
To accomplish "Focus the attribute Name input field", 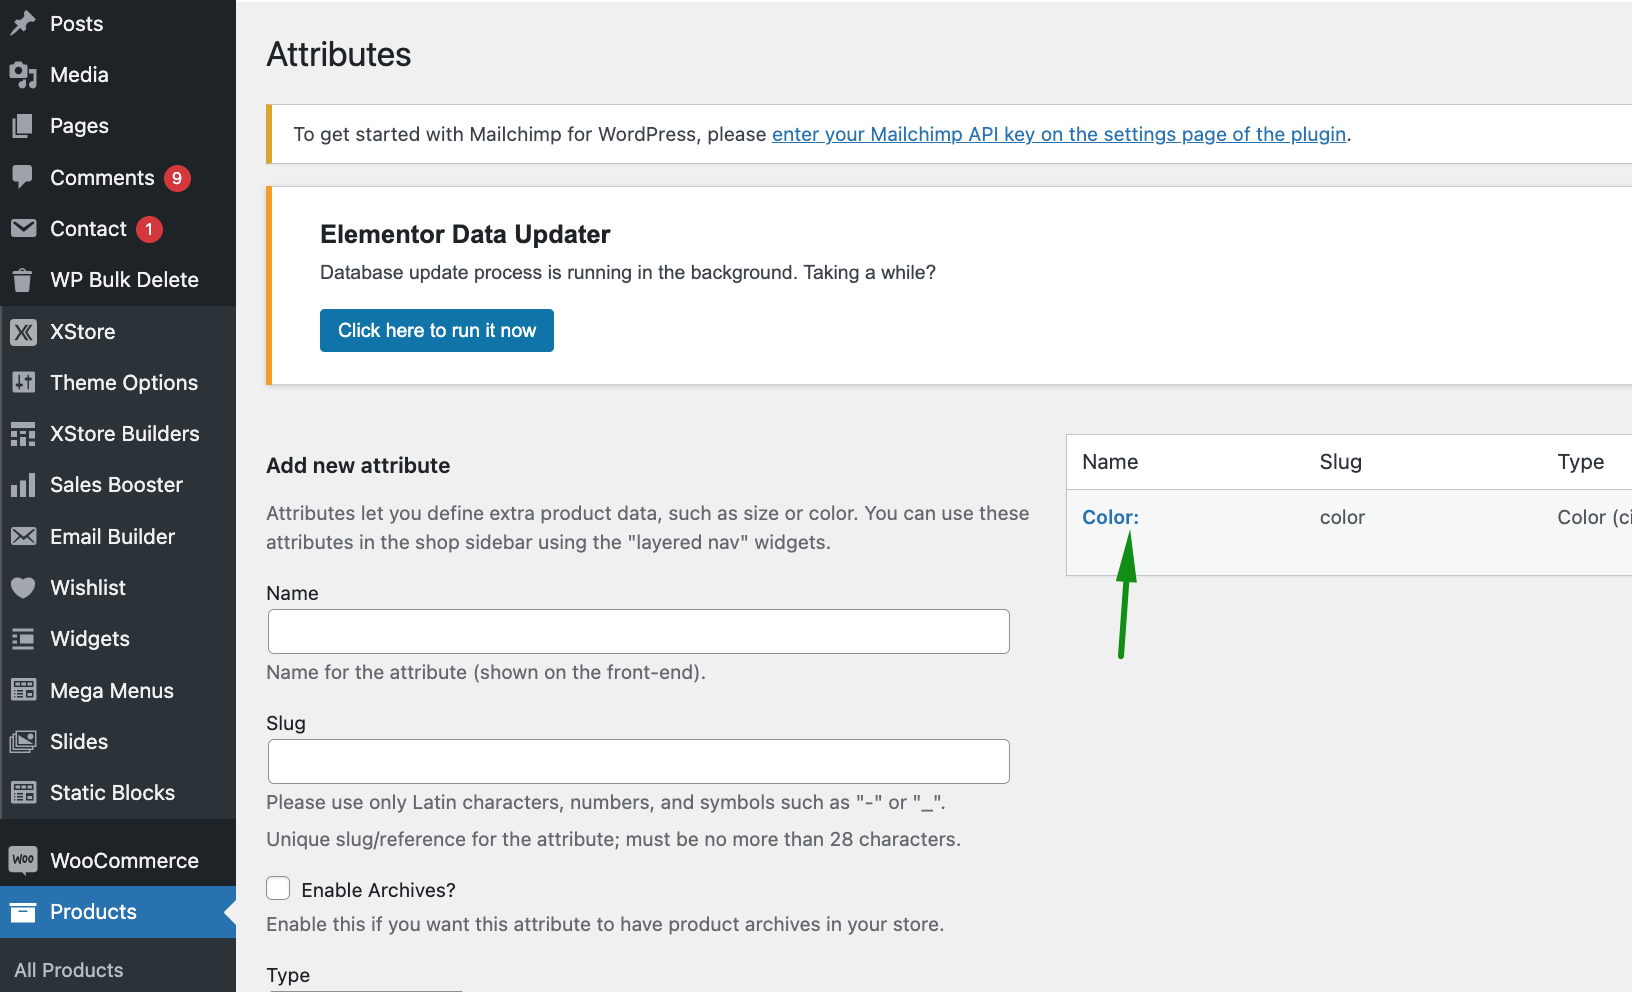I will click(639, 631).
